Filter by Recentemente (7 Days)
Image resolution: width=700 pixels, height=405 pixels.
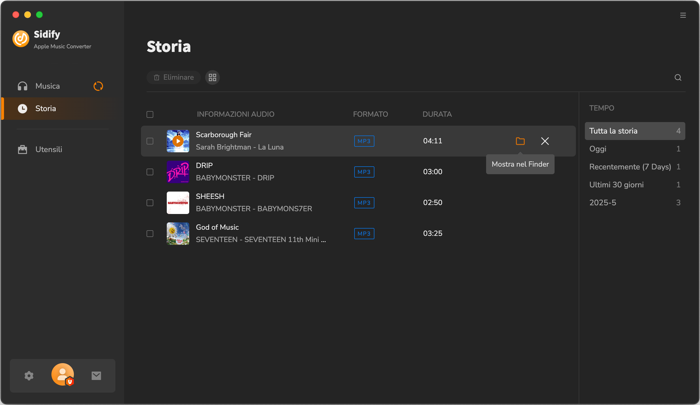pyautogui.click(x=635, y=167)
